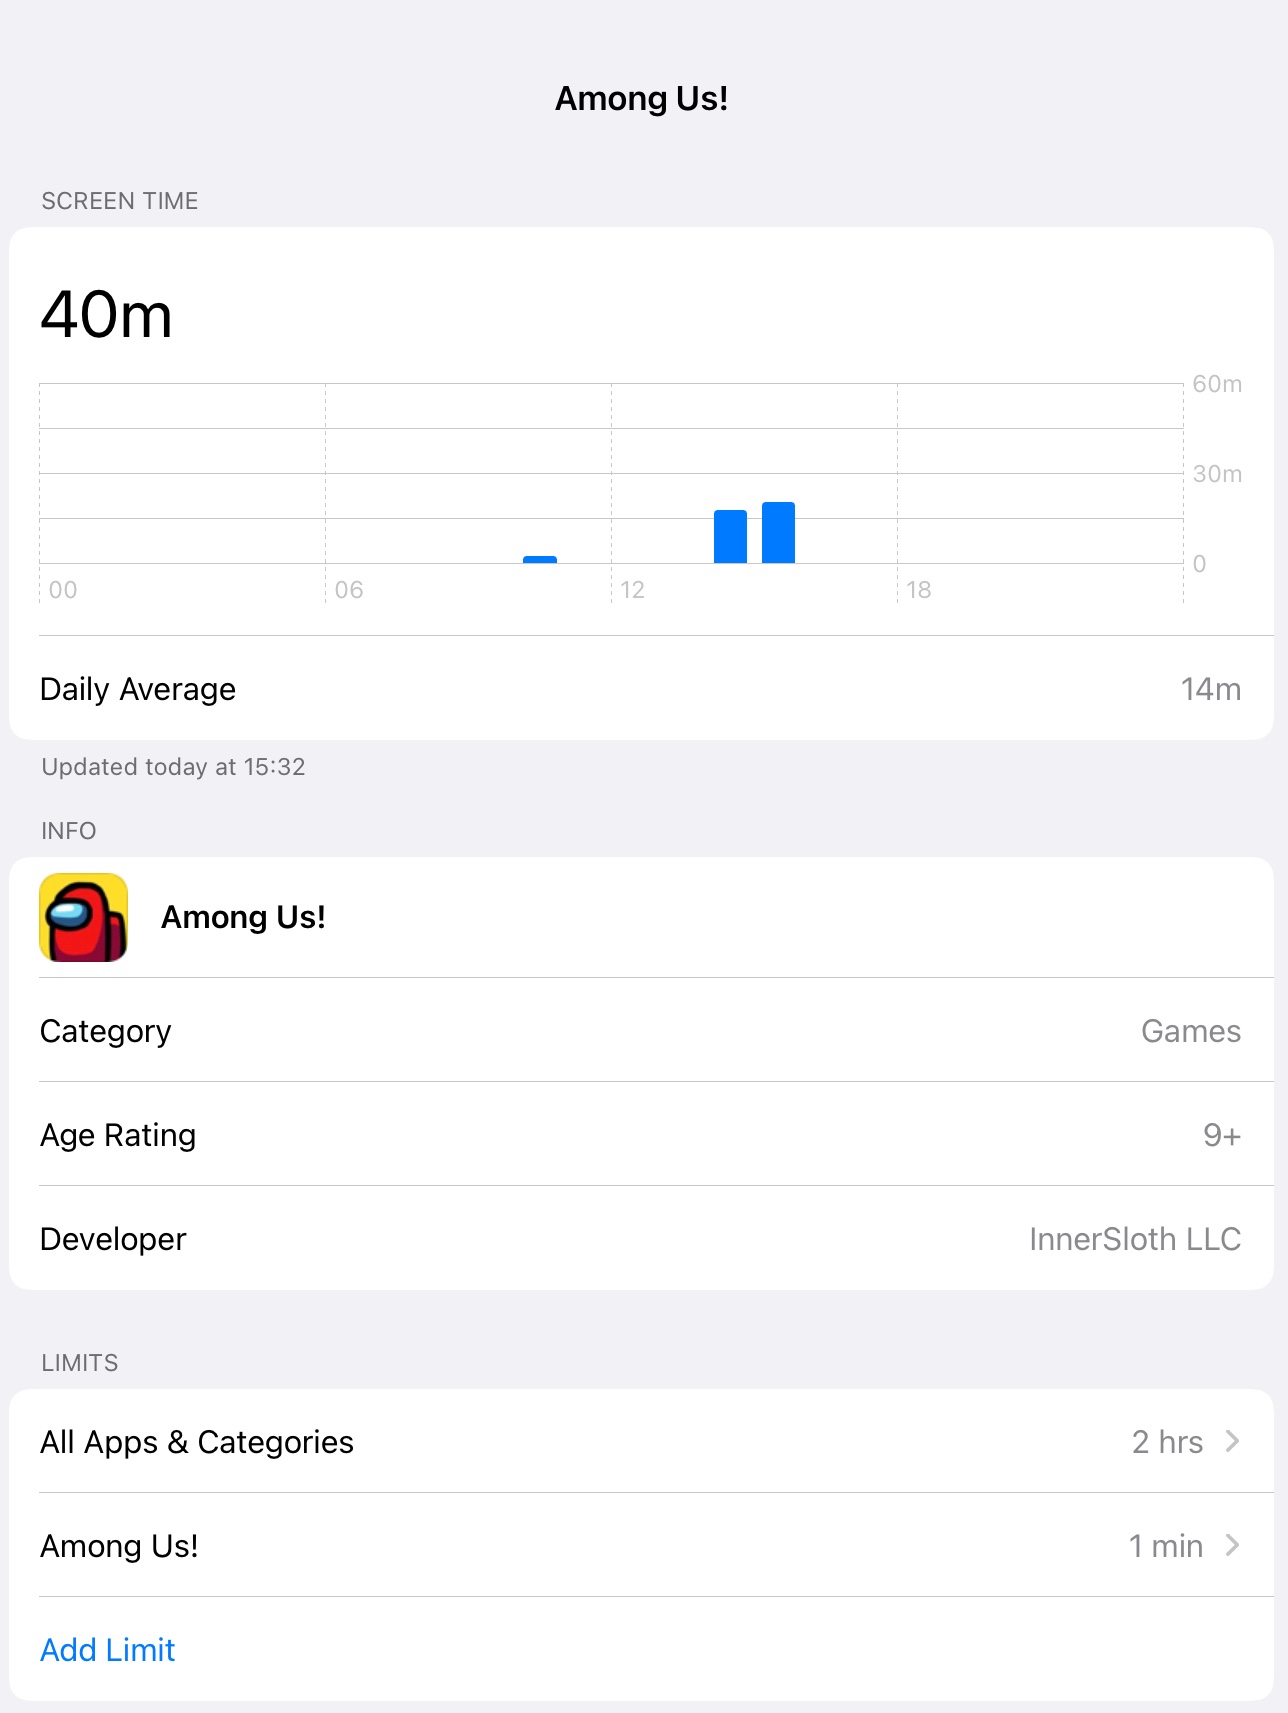Image resolution: width=1288 pixels, height=1713 pixels.
Task: Click the 2 hrs limit value
Action: pos(1167,1441)
